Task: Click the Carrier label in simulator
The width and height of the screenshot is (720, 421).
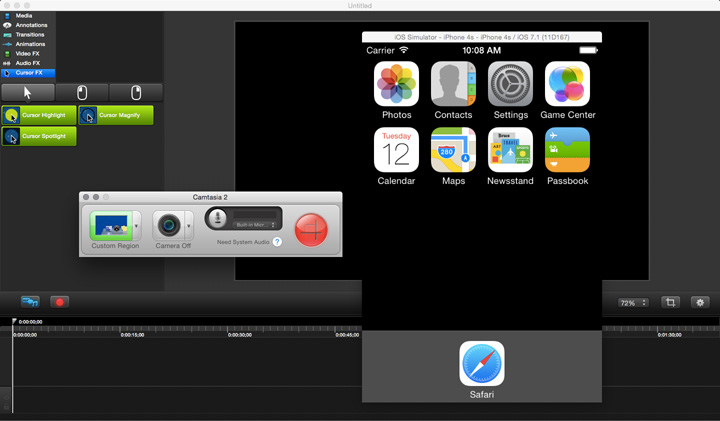Action: pos(380,51)
